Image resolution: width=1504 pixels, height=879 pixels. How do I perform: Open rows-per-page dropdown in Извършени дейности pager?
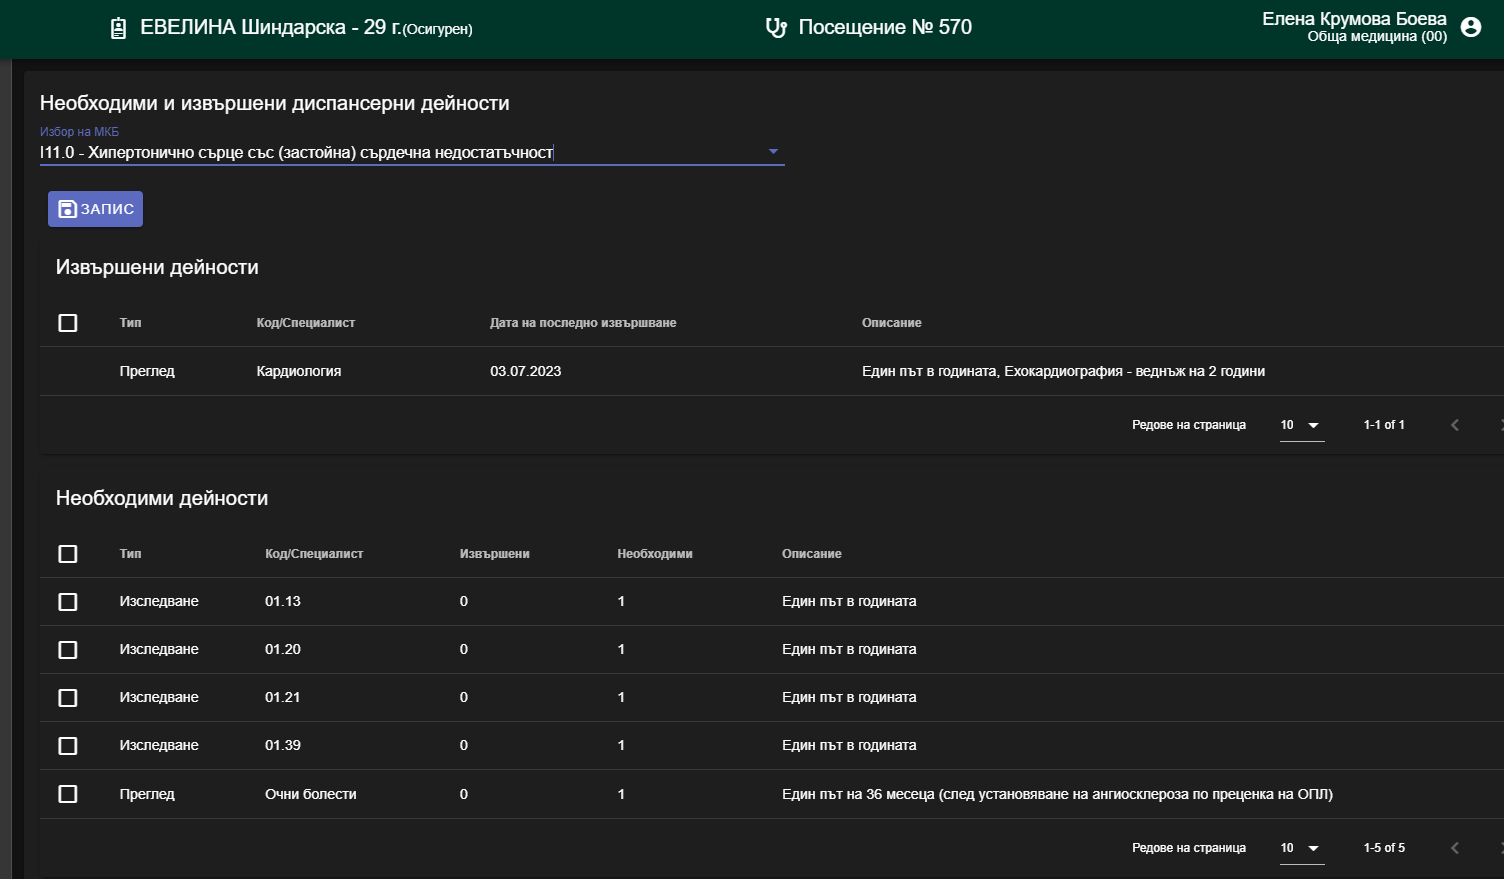click(1301, 425)
